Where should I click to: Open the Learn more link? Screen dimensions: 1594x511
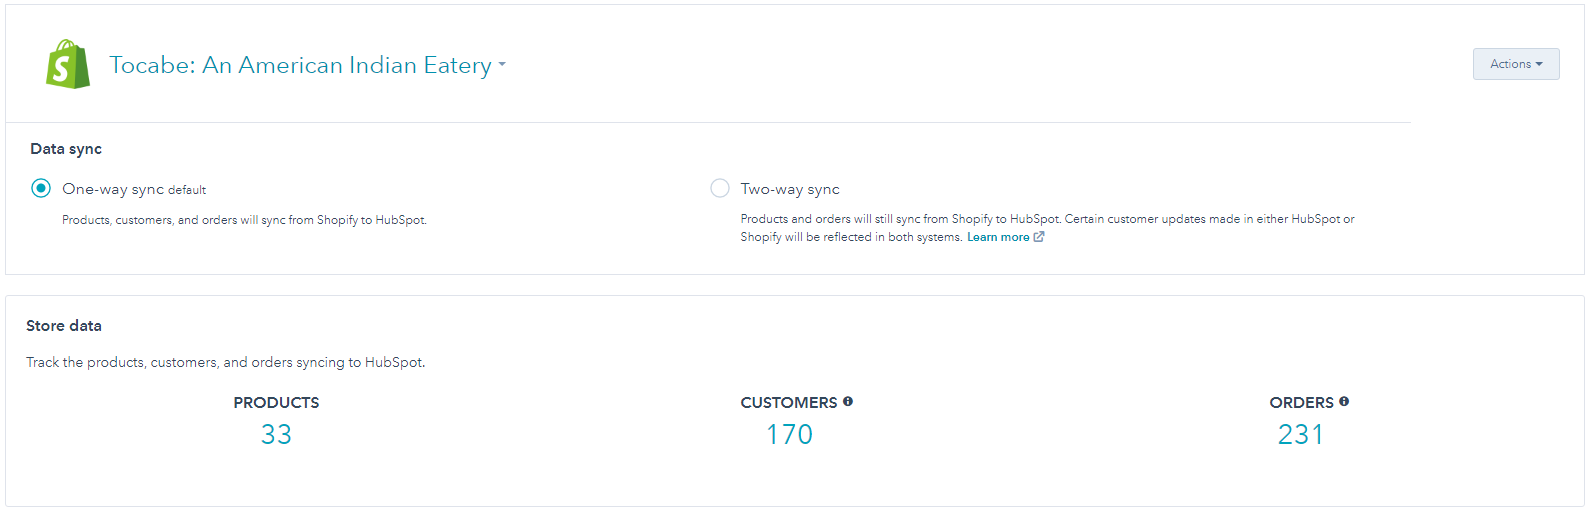[x=997, y=237]
